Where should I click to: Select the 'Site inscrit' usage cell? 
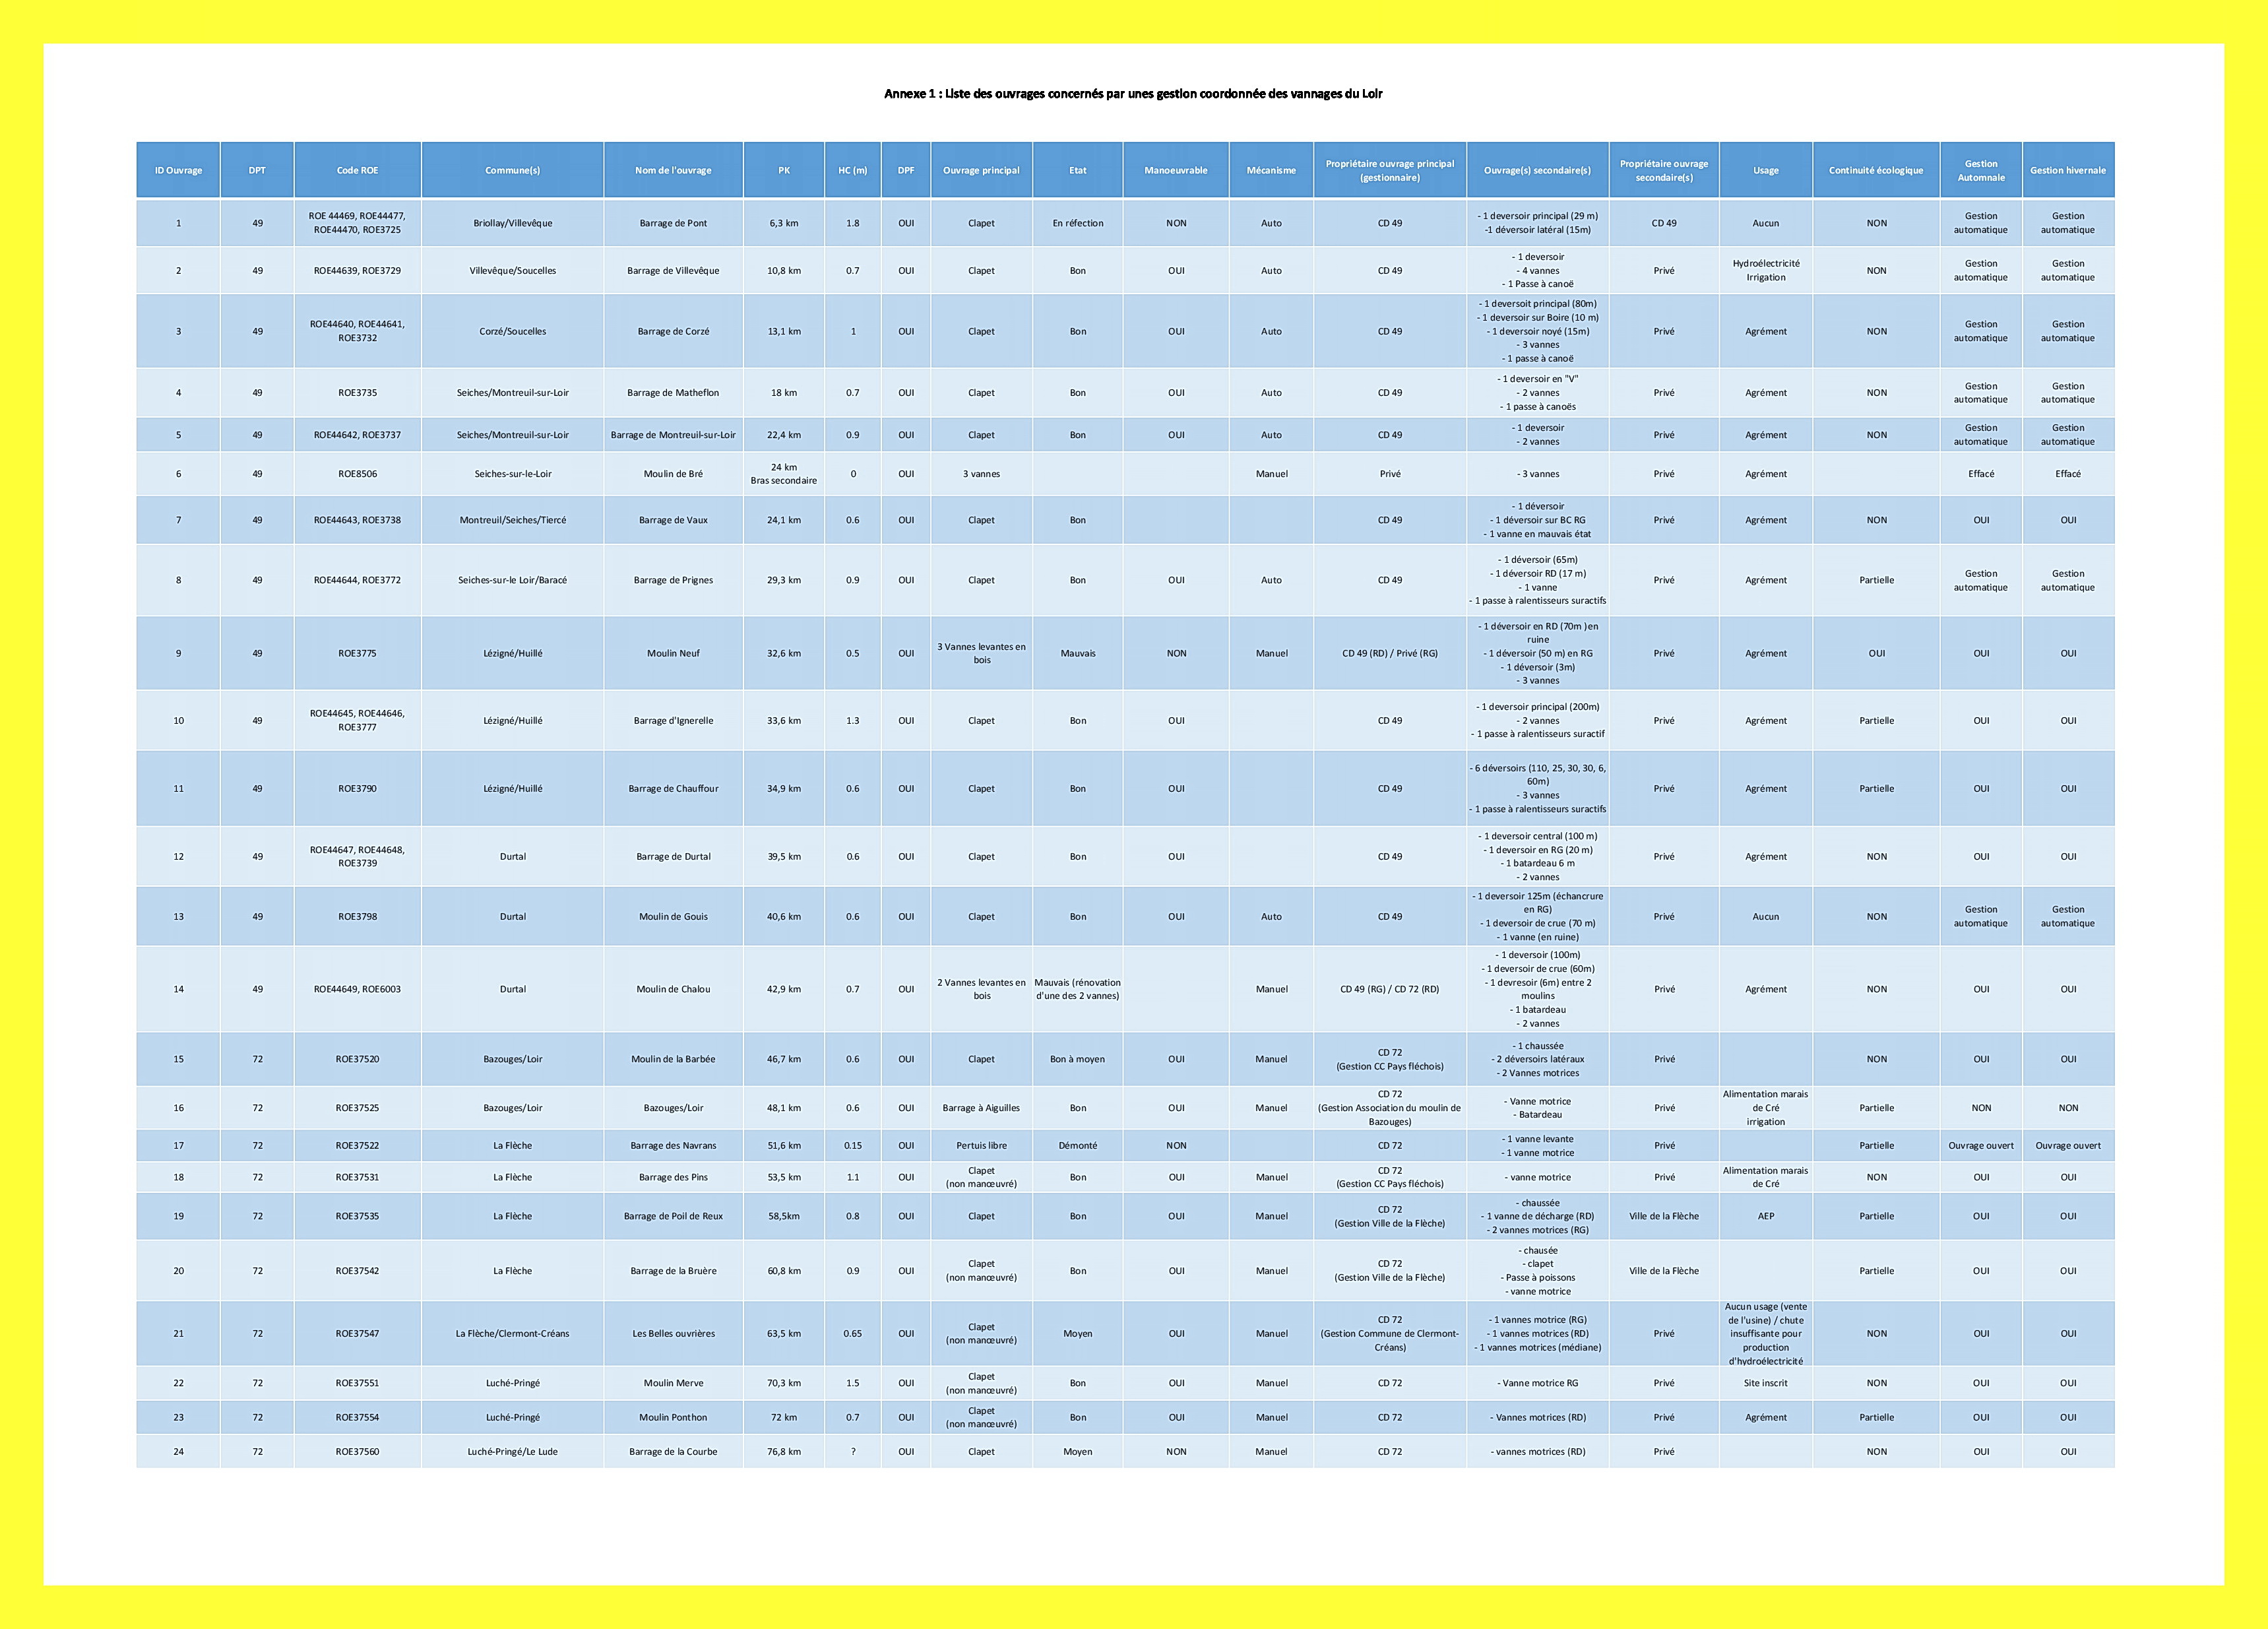coord(1765,1383)
